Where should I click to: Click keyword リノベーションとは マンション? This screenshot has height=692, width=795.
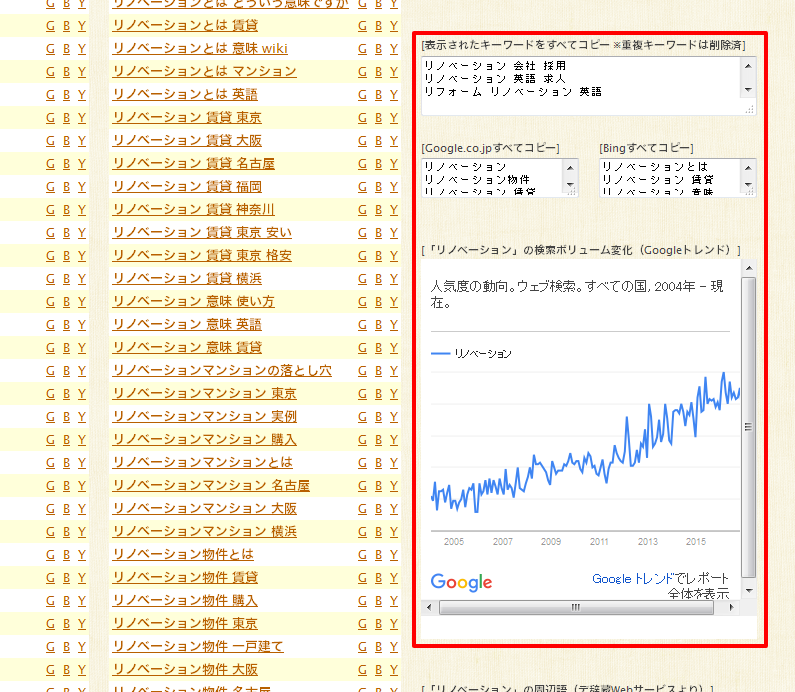coord(204,71)
